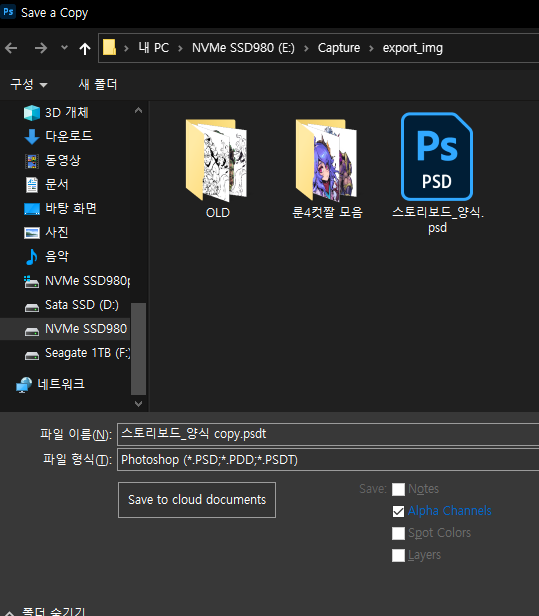This screenshot has height=616, width=539.
Task: Enable the Notes checkbox
Action: 398,489
